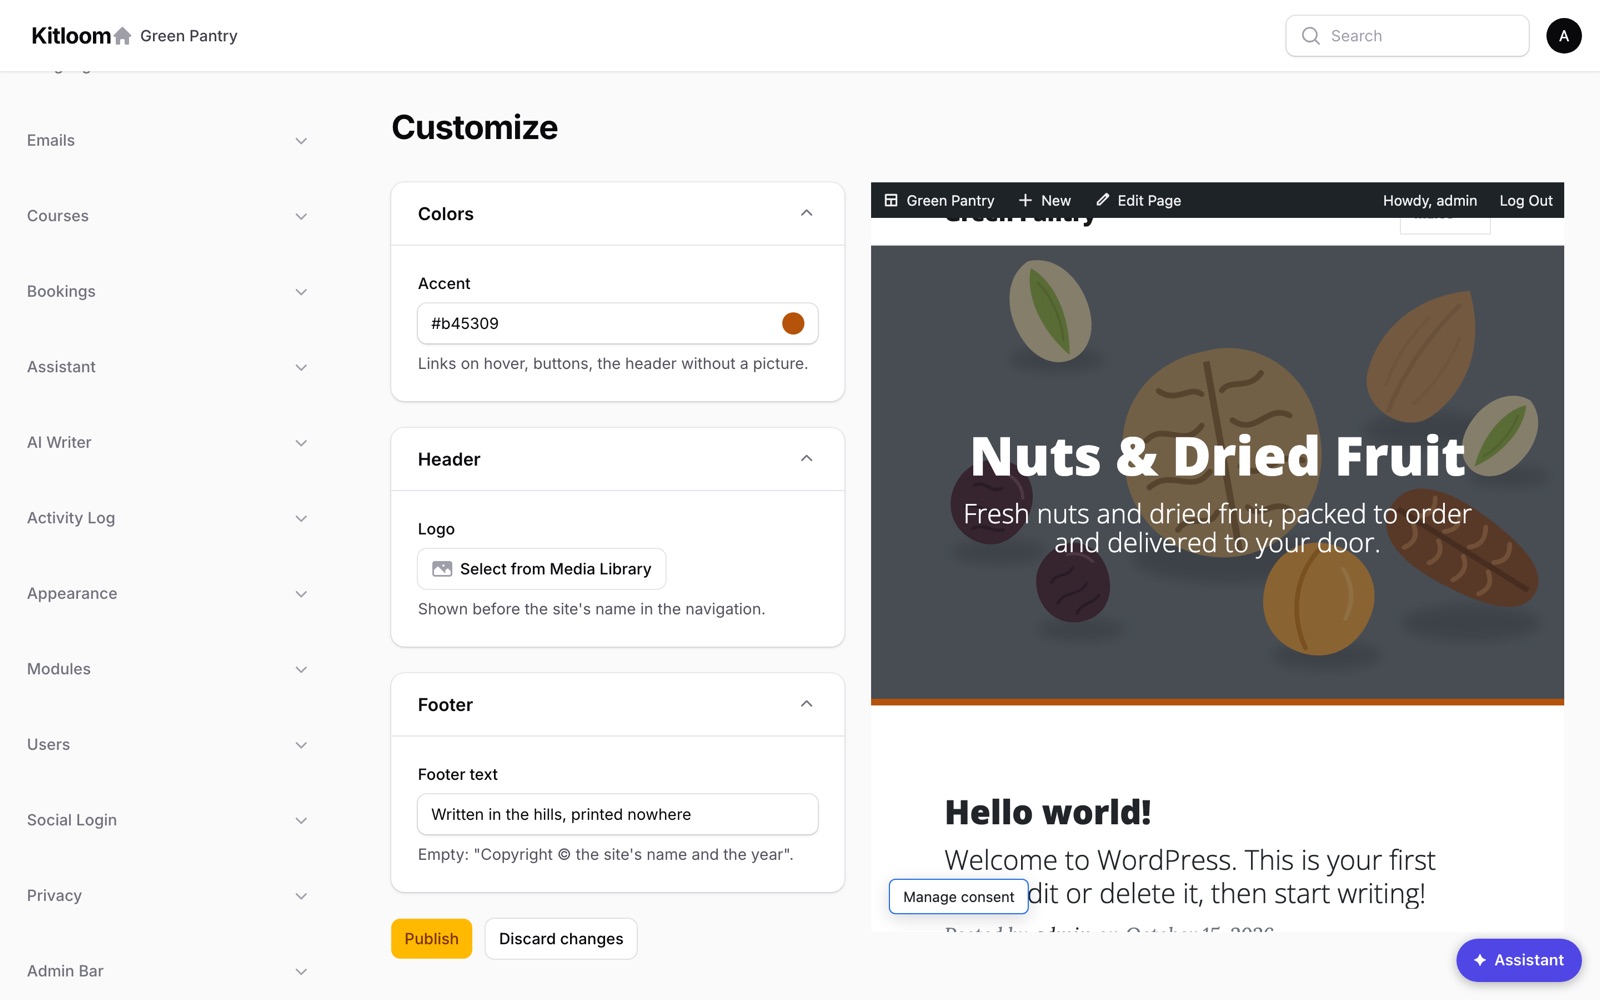Viewport: 1600px width, 1000px height.
Task: Click the Nuts & Dried Fruit hero heading
Action: coord(1217,456)
